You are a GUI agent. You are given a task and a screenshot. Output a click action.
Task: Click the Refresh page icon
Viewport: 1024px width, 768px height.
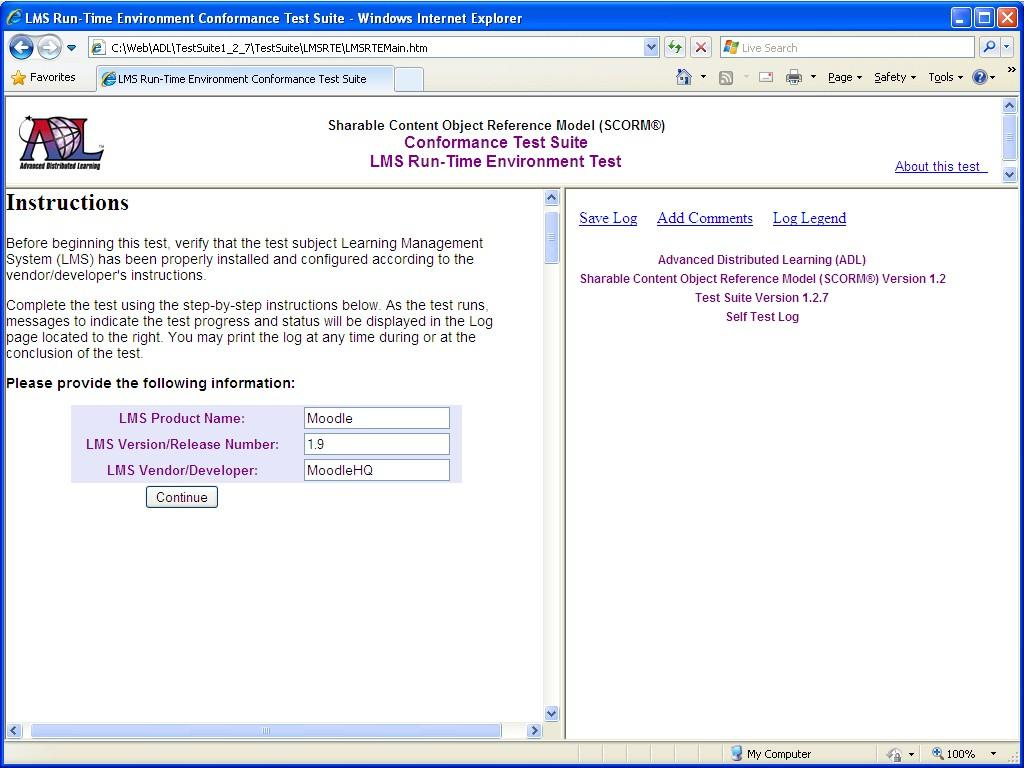point(675,47)
